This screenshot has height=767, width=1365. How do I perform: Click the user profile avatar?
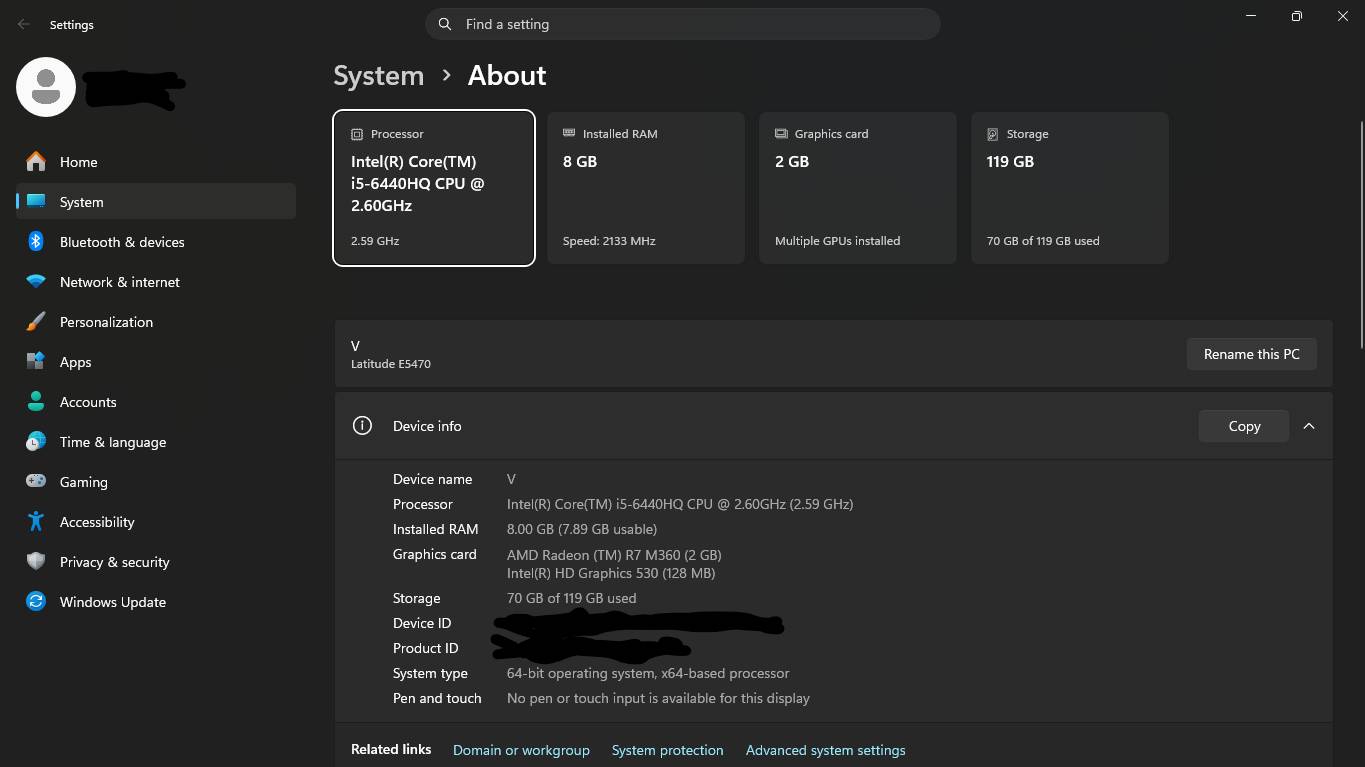pyautogui.click(x=46, y=86)
